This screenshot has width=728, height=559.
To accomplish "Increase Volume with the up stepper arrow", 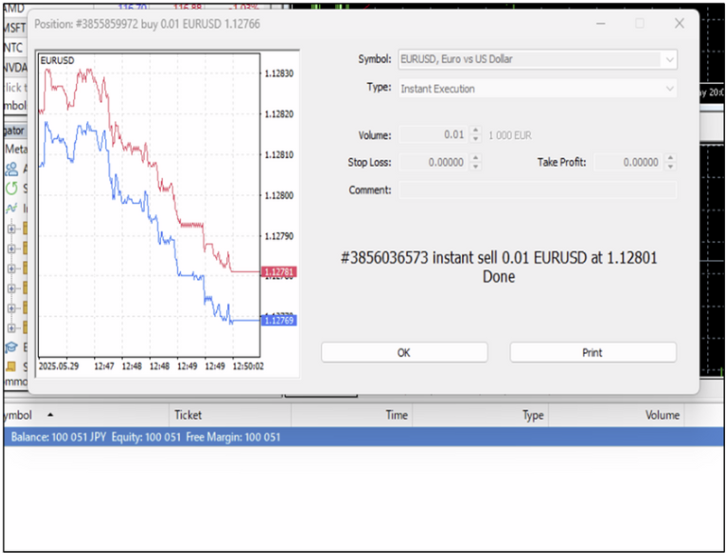I will 475,131.
